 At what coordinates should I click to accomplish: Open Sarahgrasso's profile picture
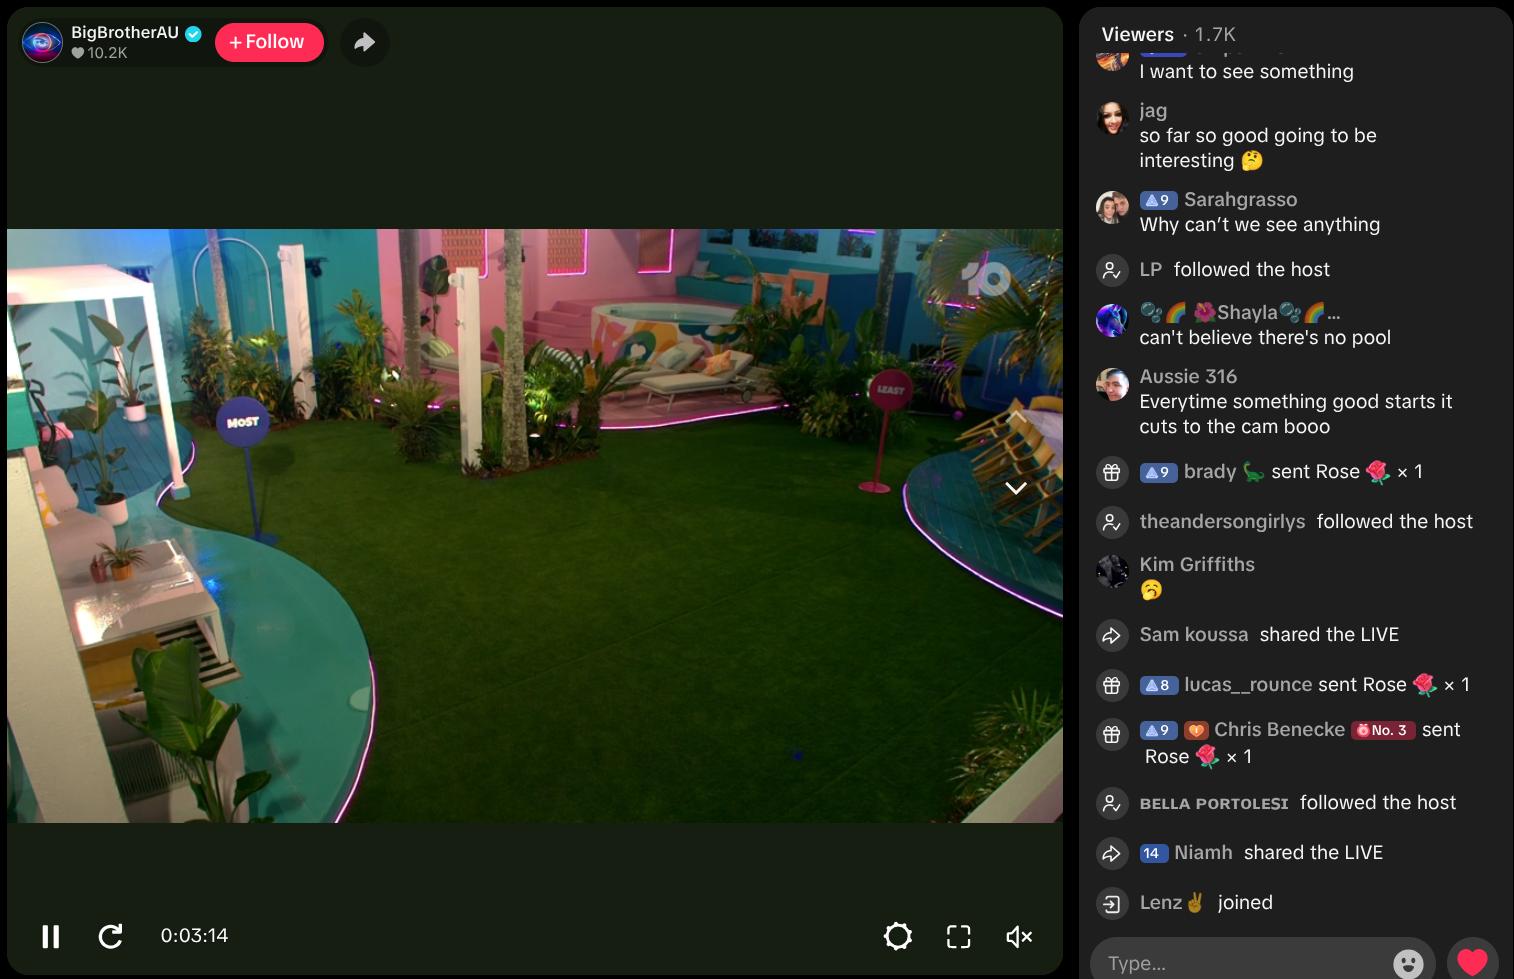click(1112, 207)
